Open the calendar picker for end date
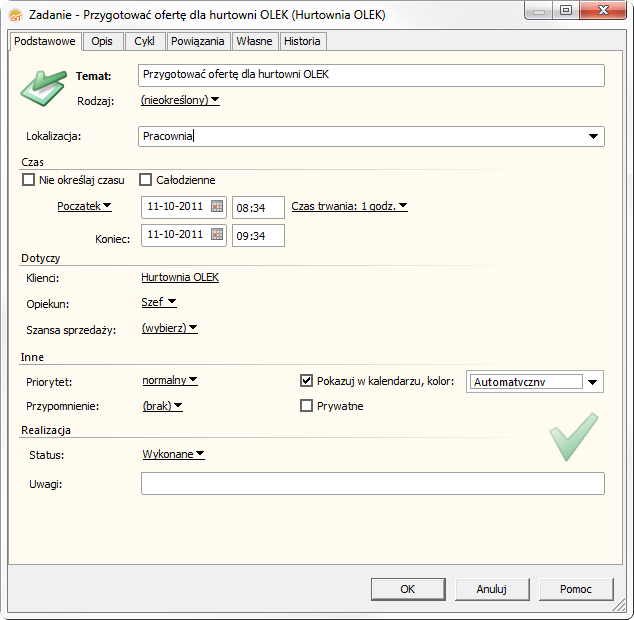The width and height of the screenshot is (634, 620). 216,235
